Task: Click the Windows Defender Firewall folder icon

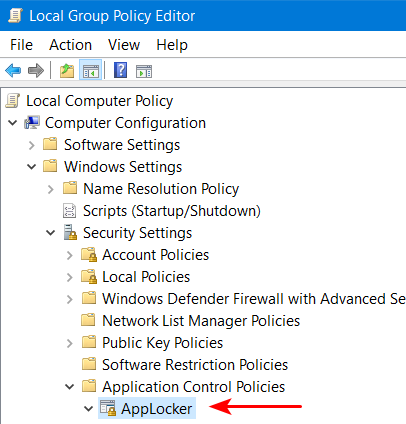Action: coord(89,298)
